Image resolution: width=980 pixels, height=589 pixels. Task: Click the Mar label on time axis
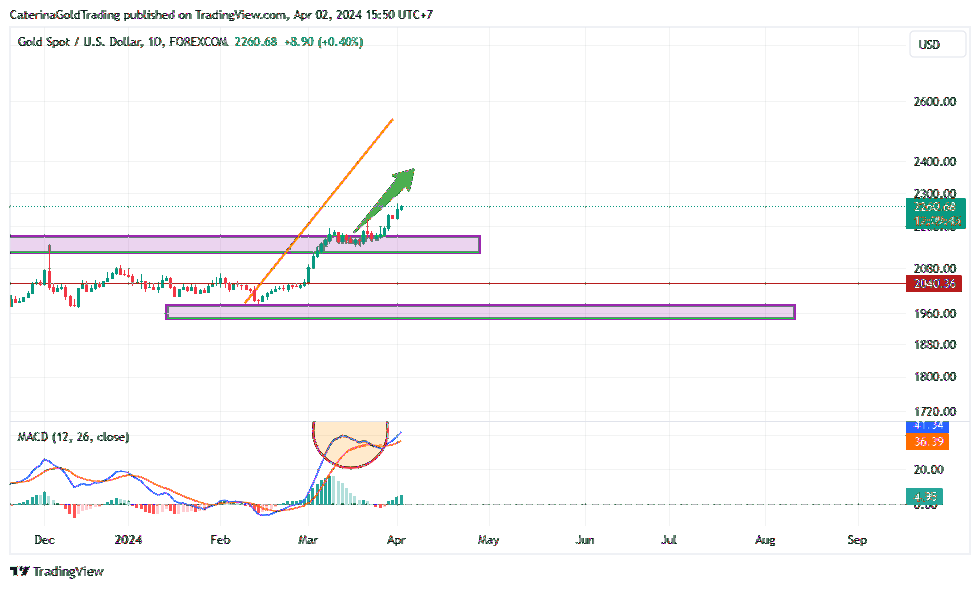[x=308, y=540]
